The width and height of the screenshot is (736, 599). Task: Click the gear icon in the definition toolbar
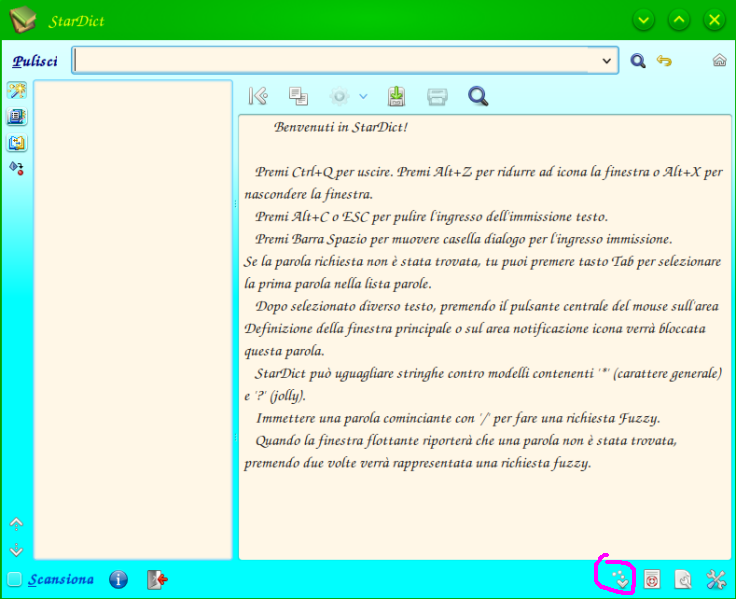[x=339, y=96]
